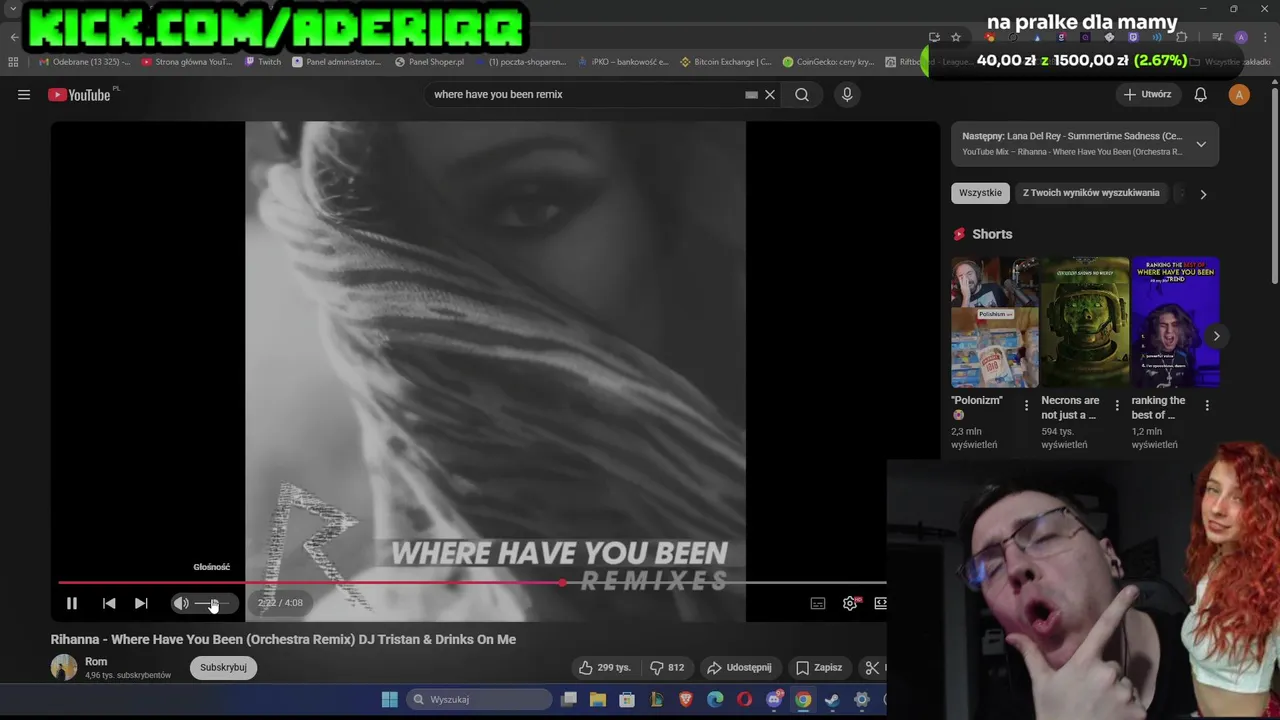
Task: Click the Utwórz create button
Action: [x=1147, y=95]
